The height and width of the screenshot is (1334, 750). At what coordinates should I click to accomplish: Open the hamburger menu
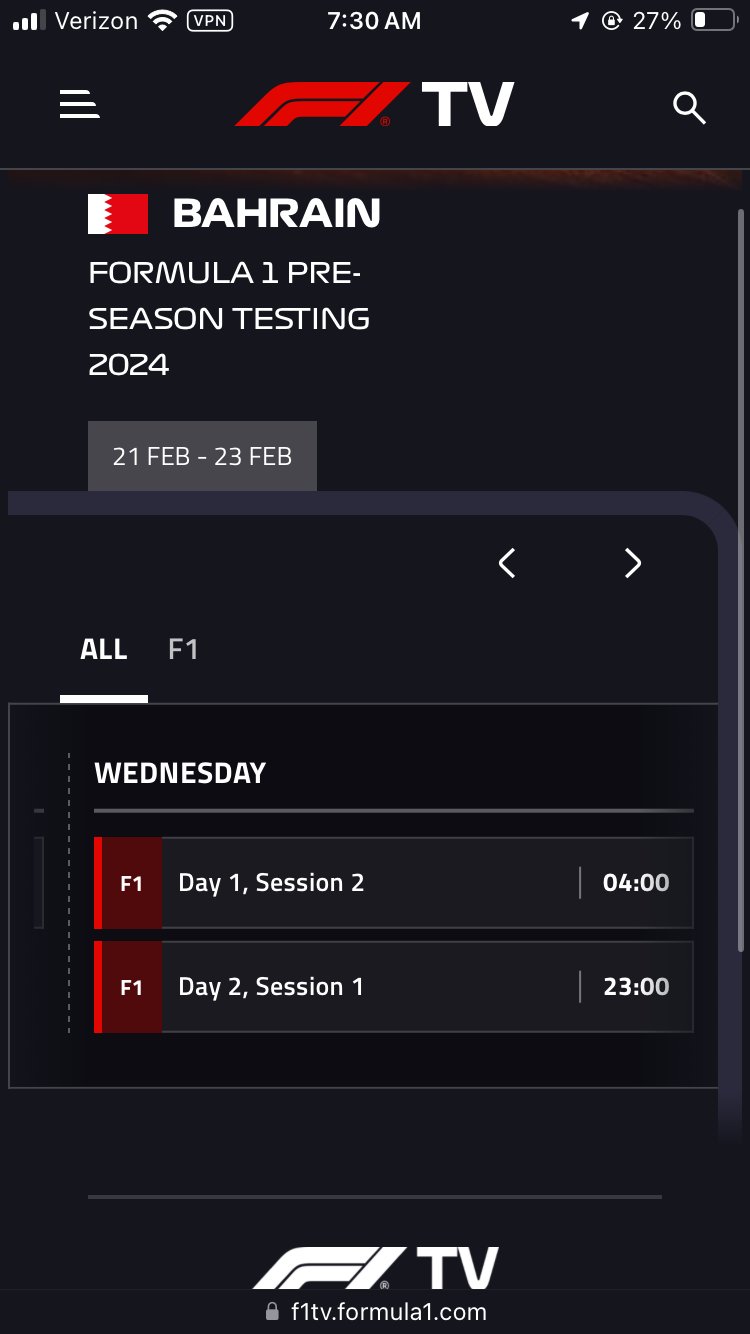pos(79,104)
